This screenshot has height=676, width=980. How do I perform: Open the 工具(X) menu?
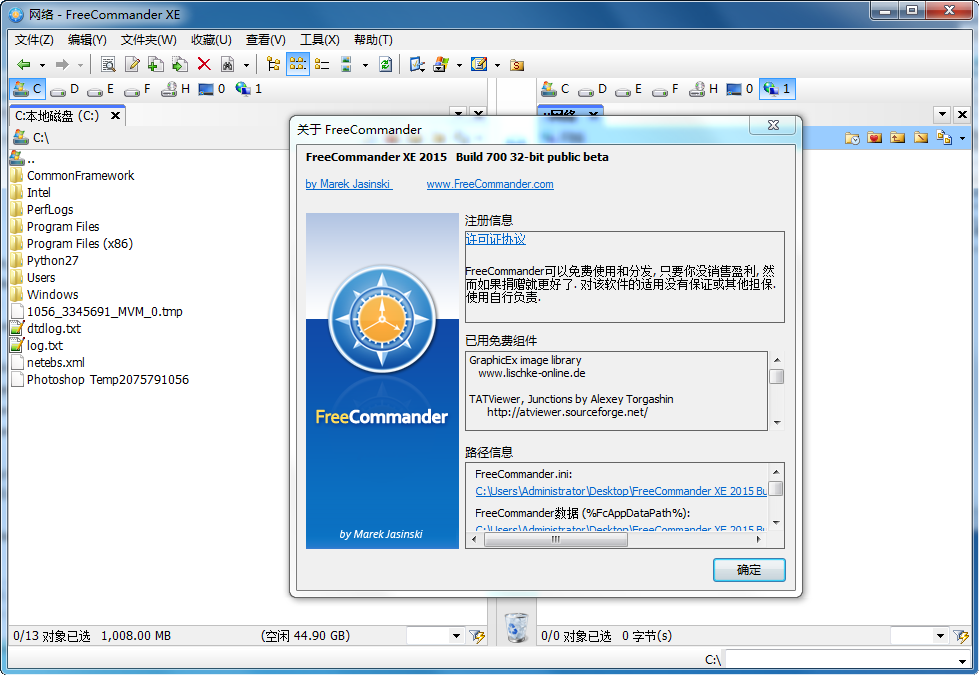click(319, 40)
